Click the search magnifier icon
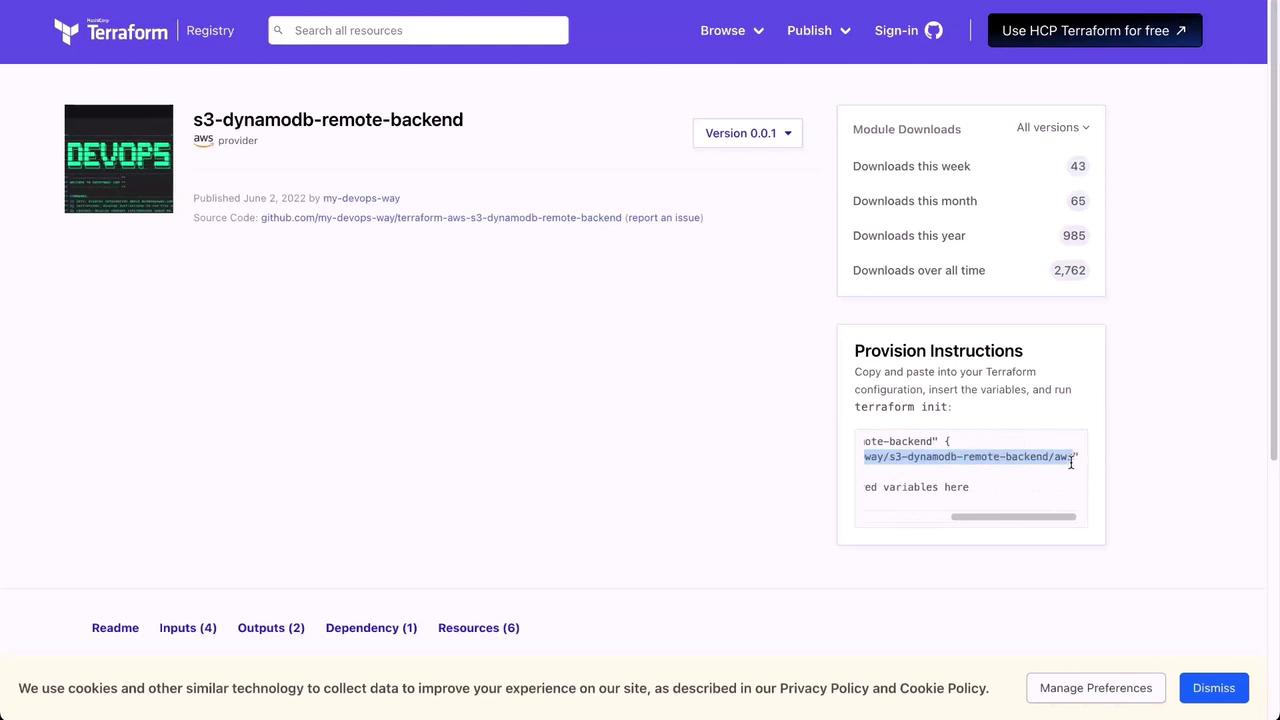This screenshot has width=1280, height=720. (x=278, y=30)
